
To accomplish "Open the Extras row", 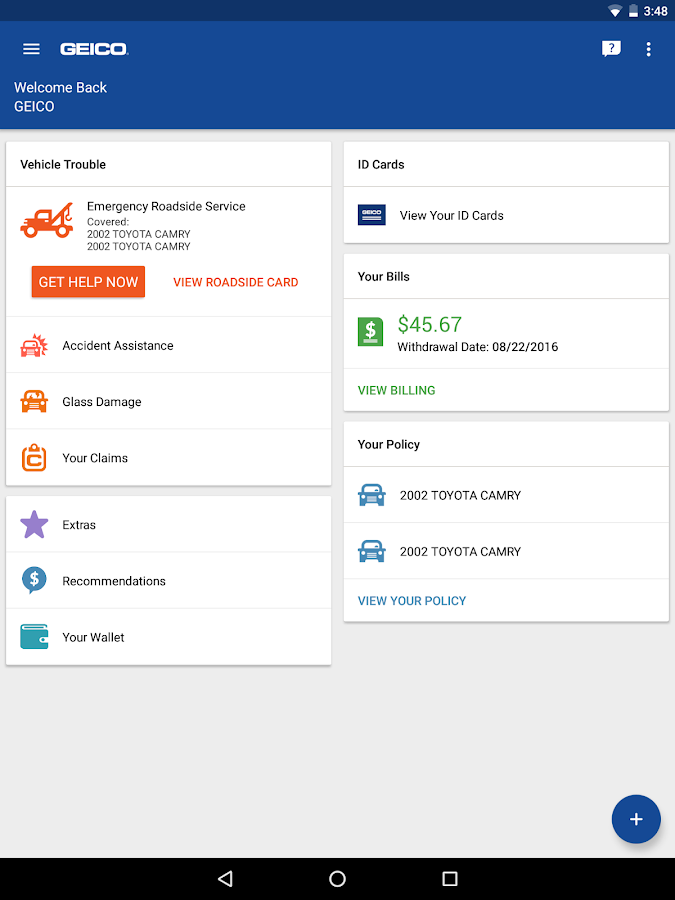I will 169,525.
